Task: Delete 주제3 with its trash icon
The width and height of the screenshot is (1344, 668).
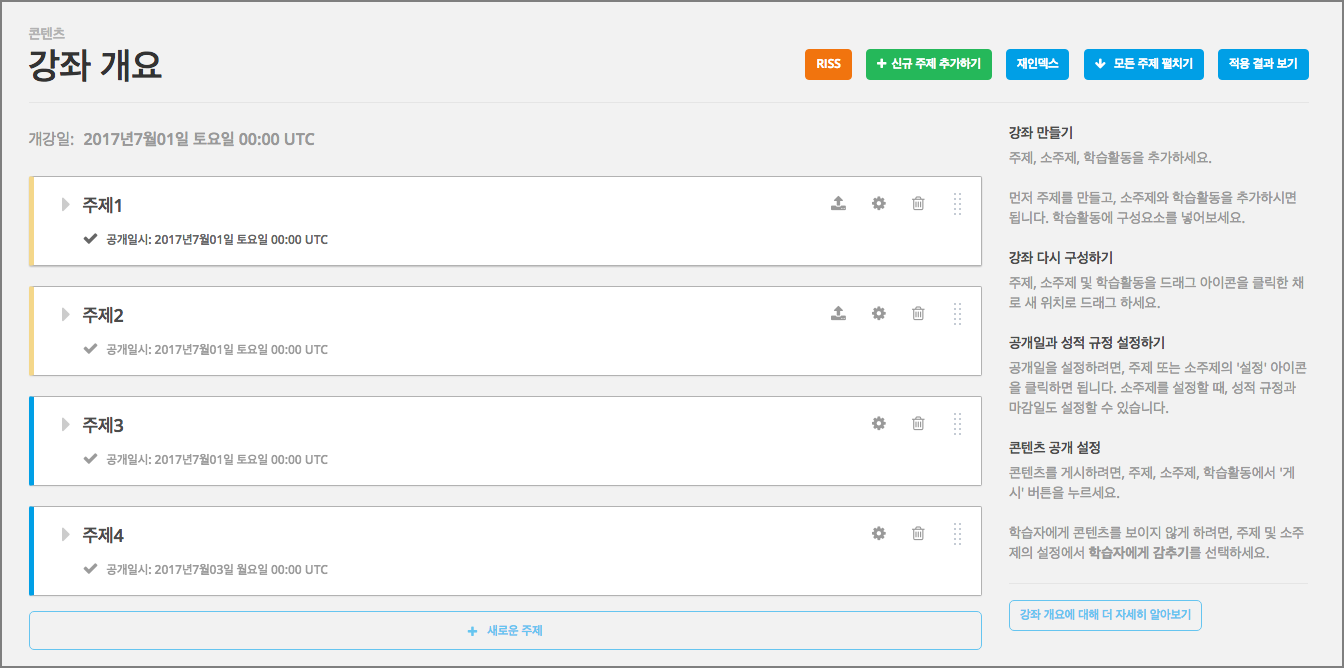Action: click(x=918, y=424)
